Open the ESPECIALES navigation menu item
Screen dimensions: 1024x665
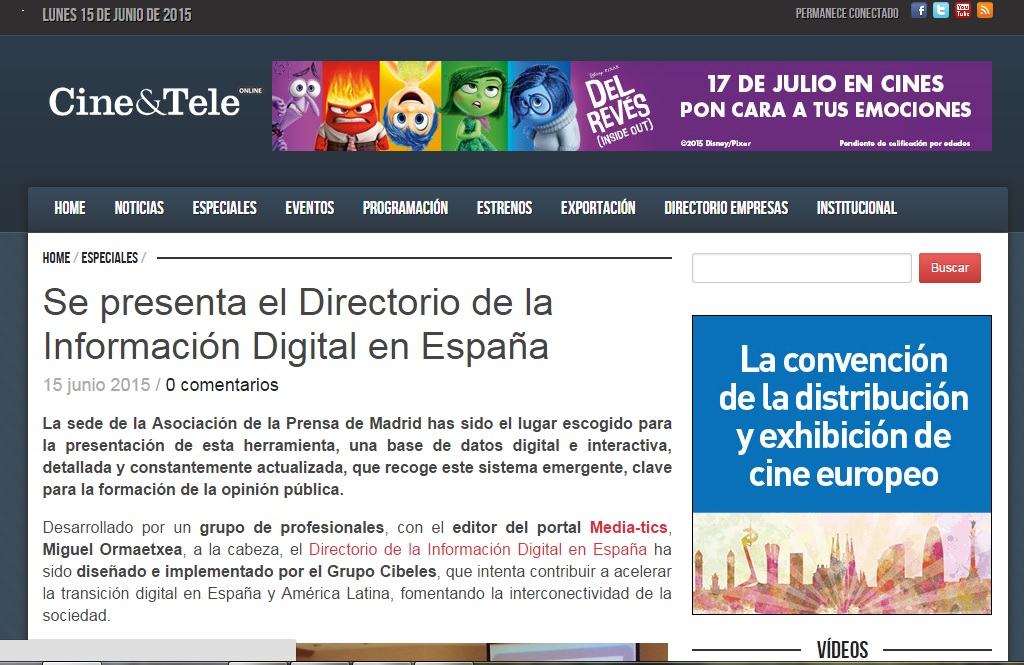pos(225,208)
